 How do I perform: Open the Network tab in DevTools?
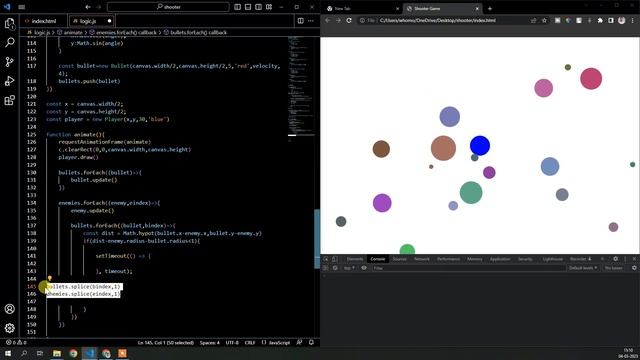coord(422,259)
